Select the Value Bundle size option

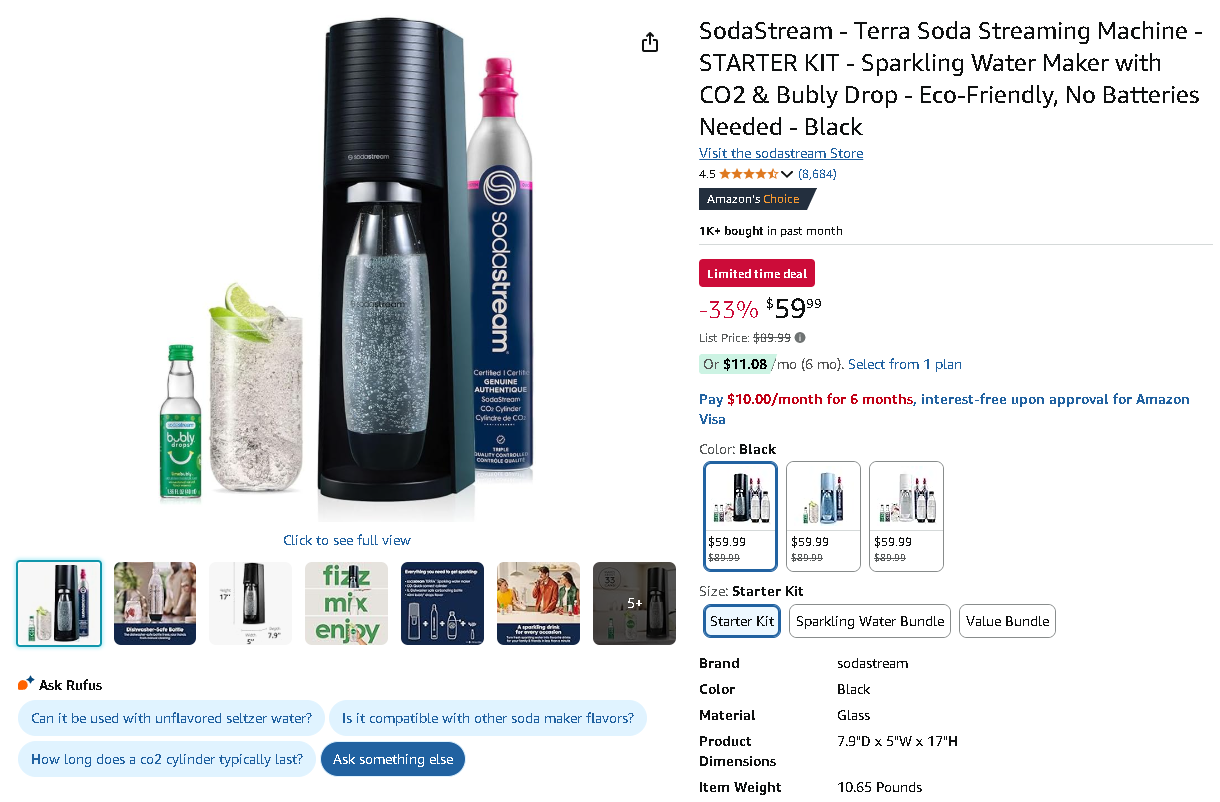tap(1007, 621)
